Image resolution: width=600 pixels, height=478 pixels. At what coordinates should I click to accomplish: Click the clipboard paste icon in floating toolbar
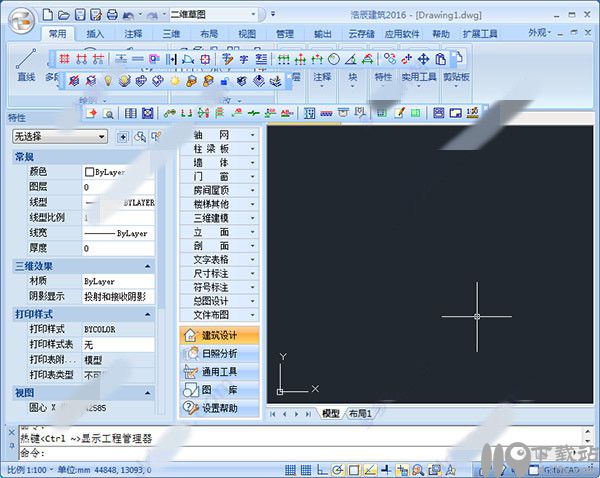tap(440, 59)
